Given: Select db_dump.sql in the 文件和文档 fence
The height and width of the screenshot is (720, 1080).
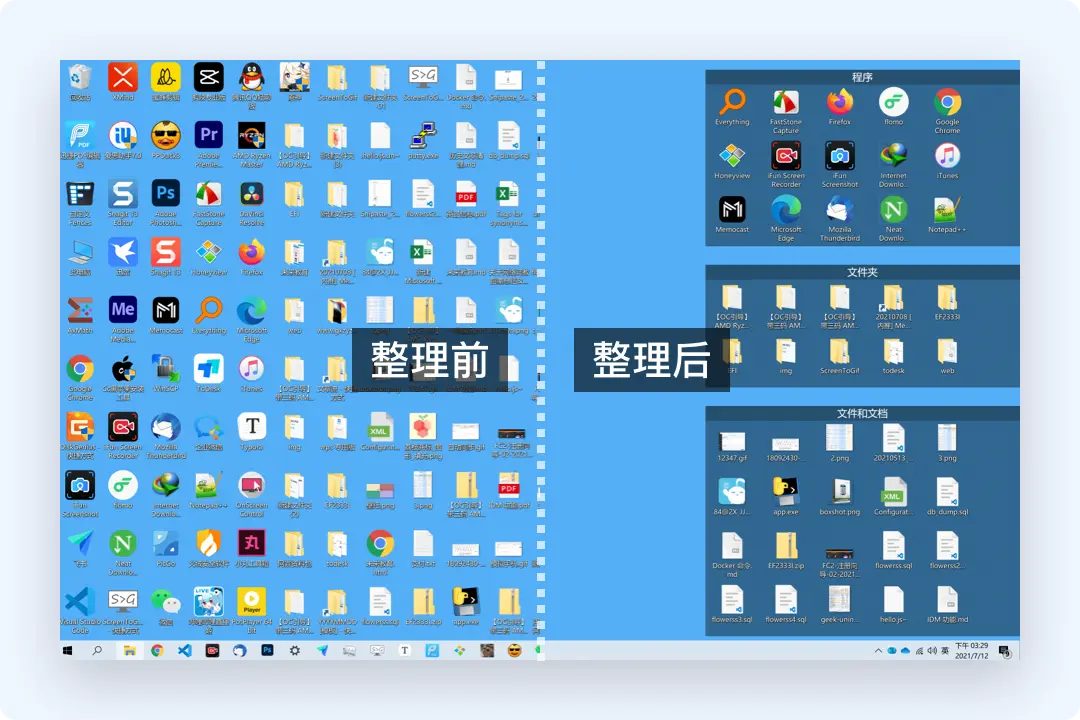Looking at the screenshot, I should point(947,492).
